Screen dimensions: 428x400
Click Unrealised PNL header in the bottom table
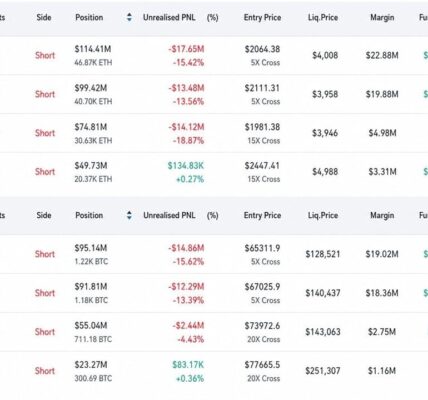pyautogui.click(x=169, y=215)
